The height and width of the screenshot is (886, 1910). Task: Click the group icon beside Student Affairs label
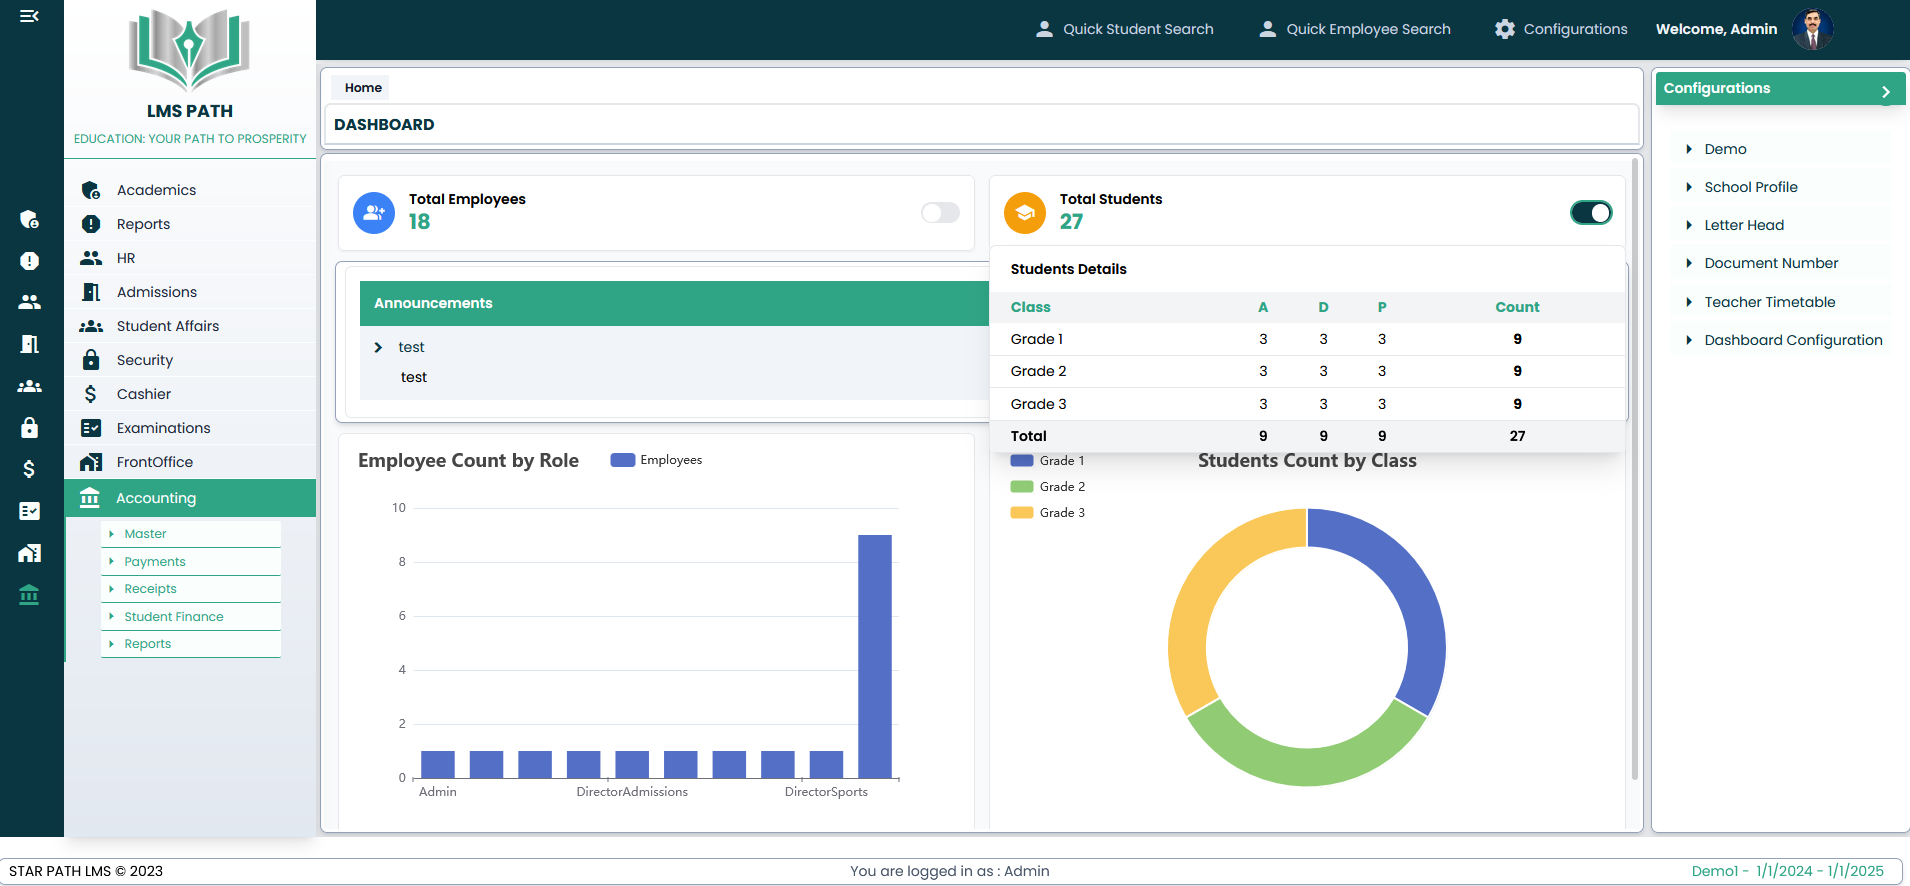tap(91, 326)
